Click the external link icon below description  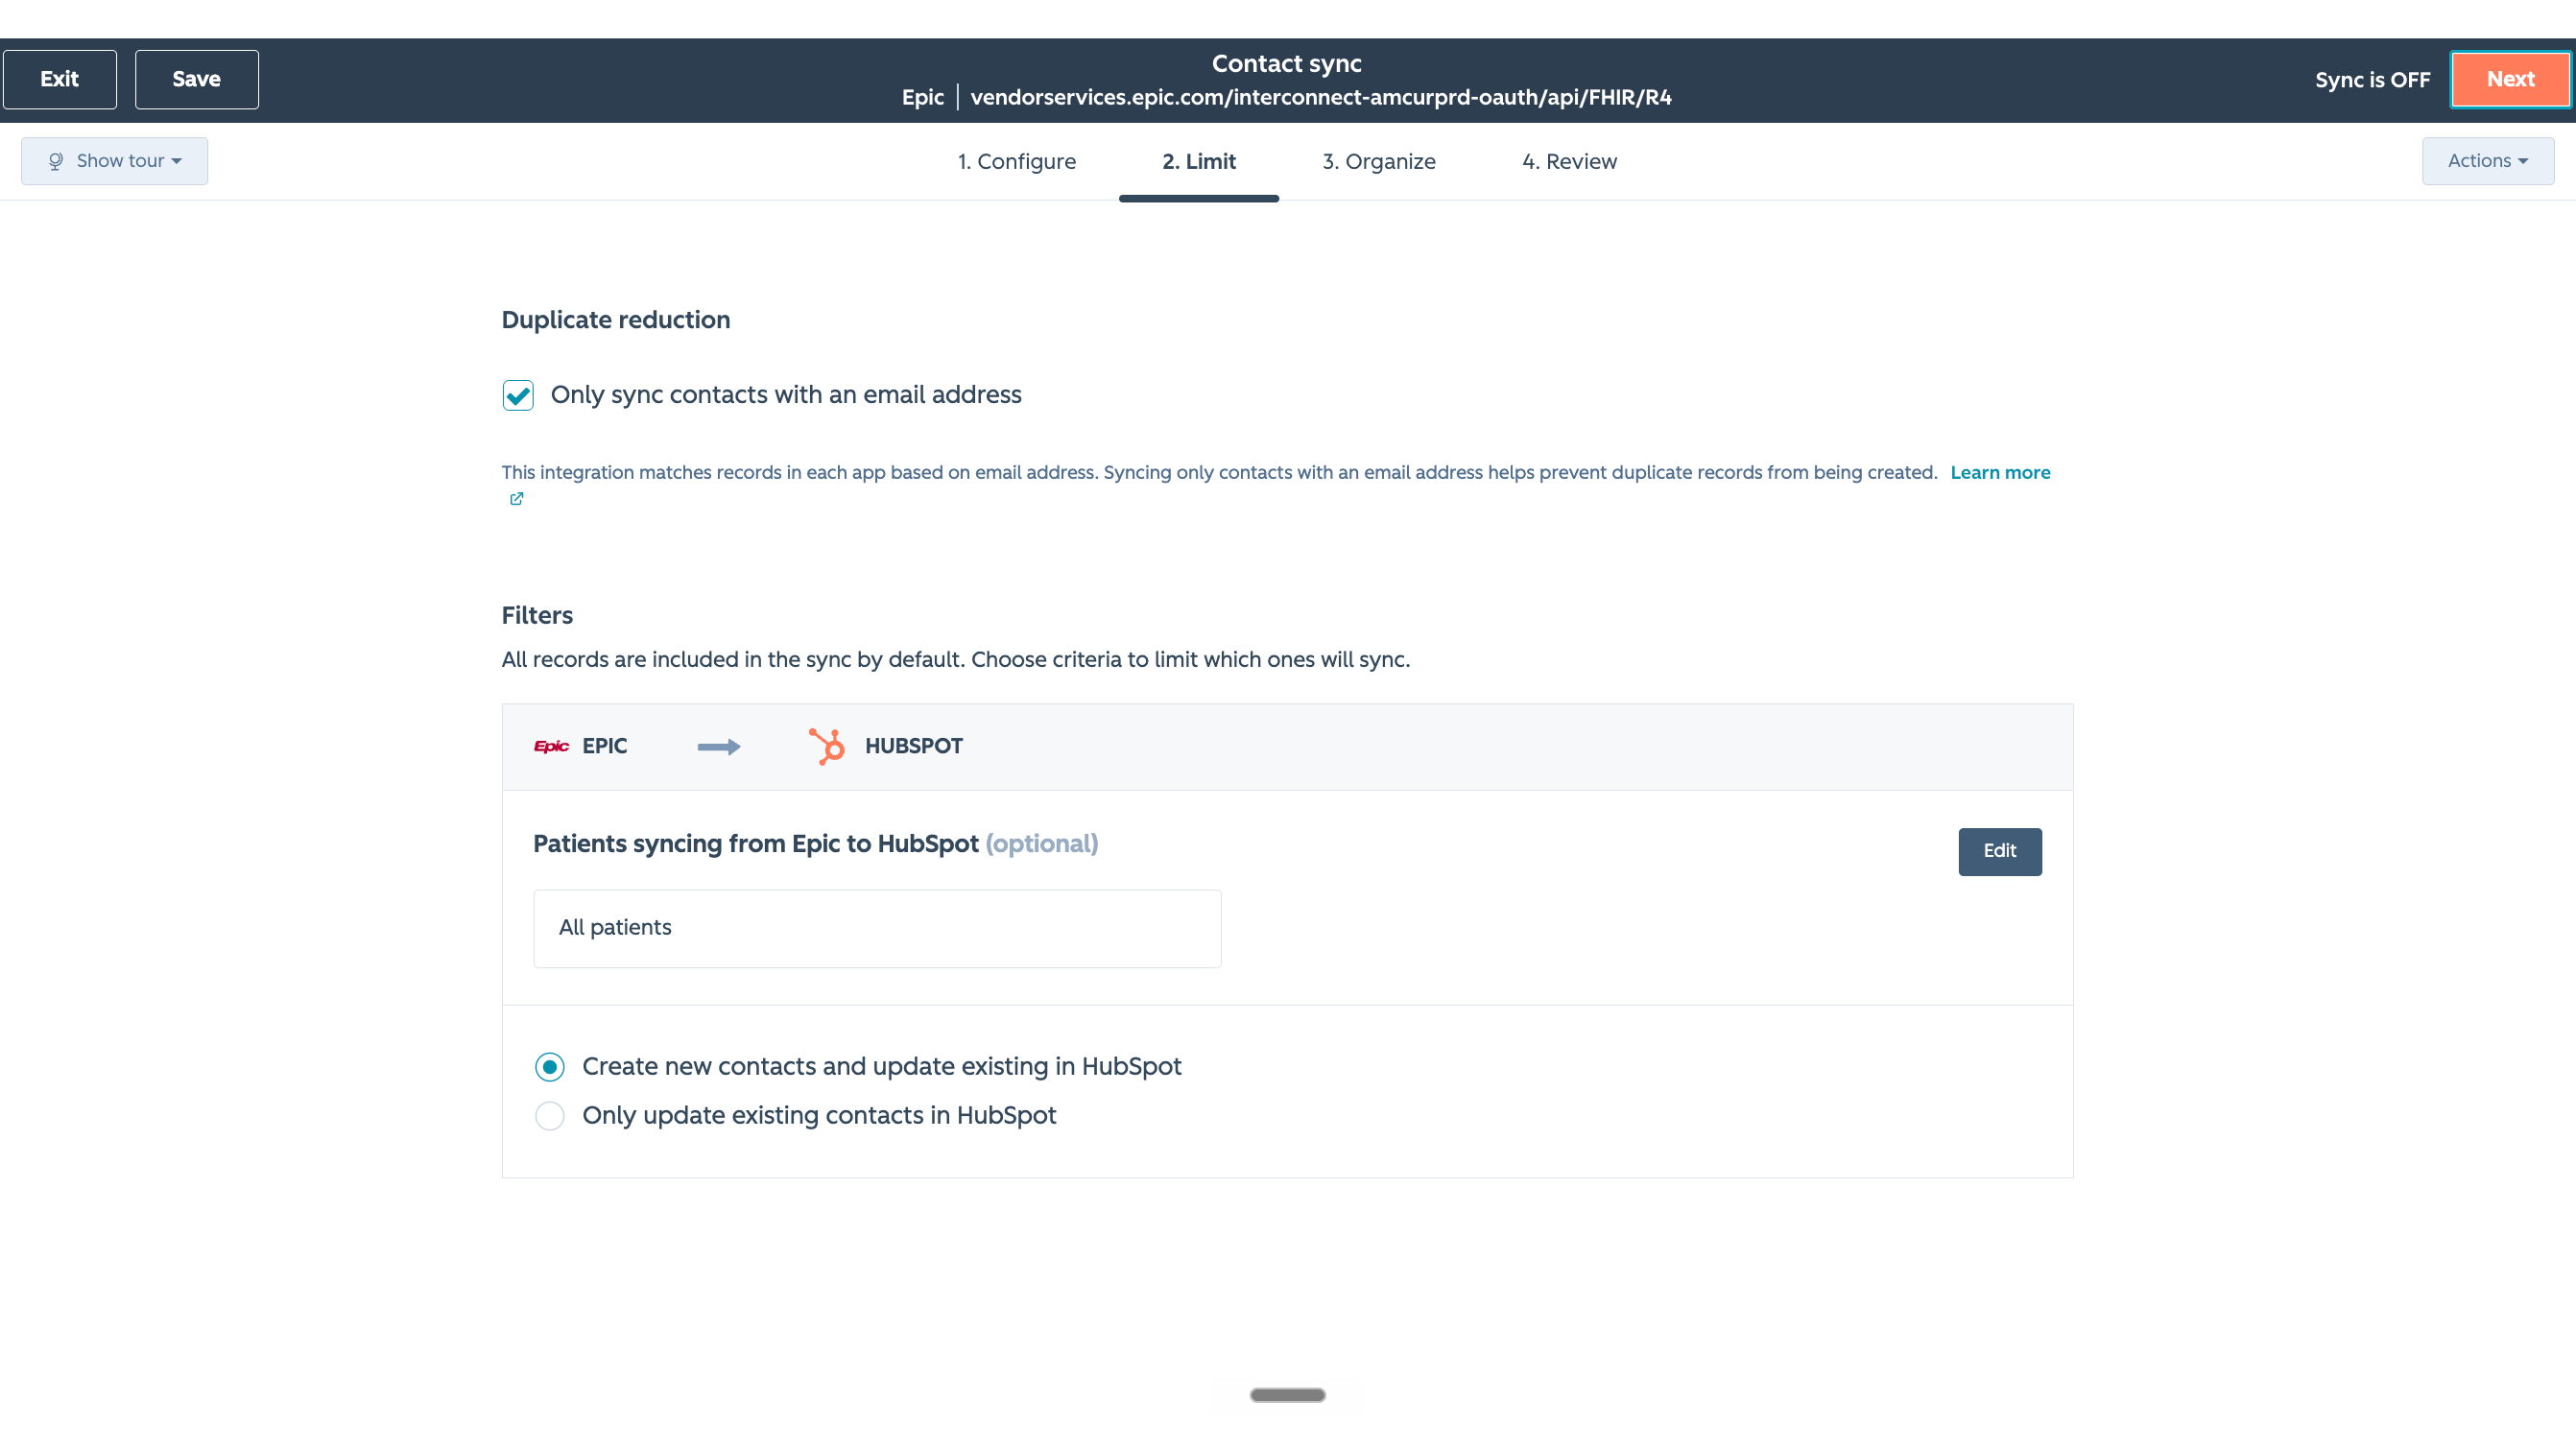pos(516,499)
